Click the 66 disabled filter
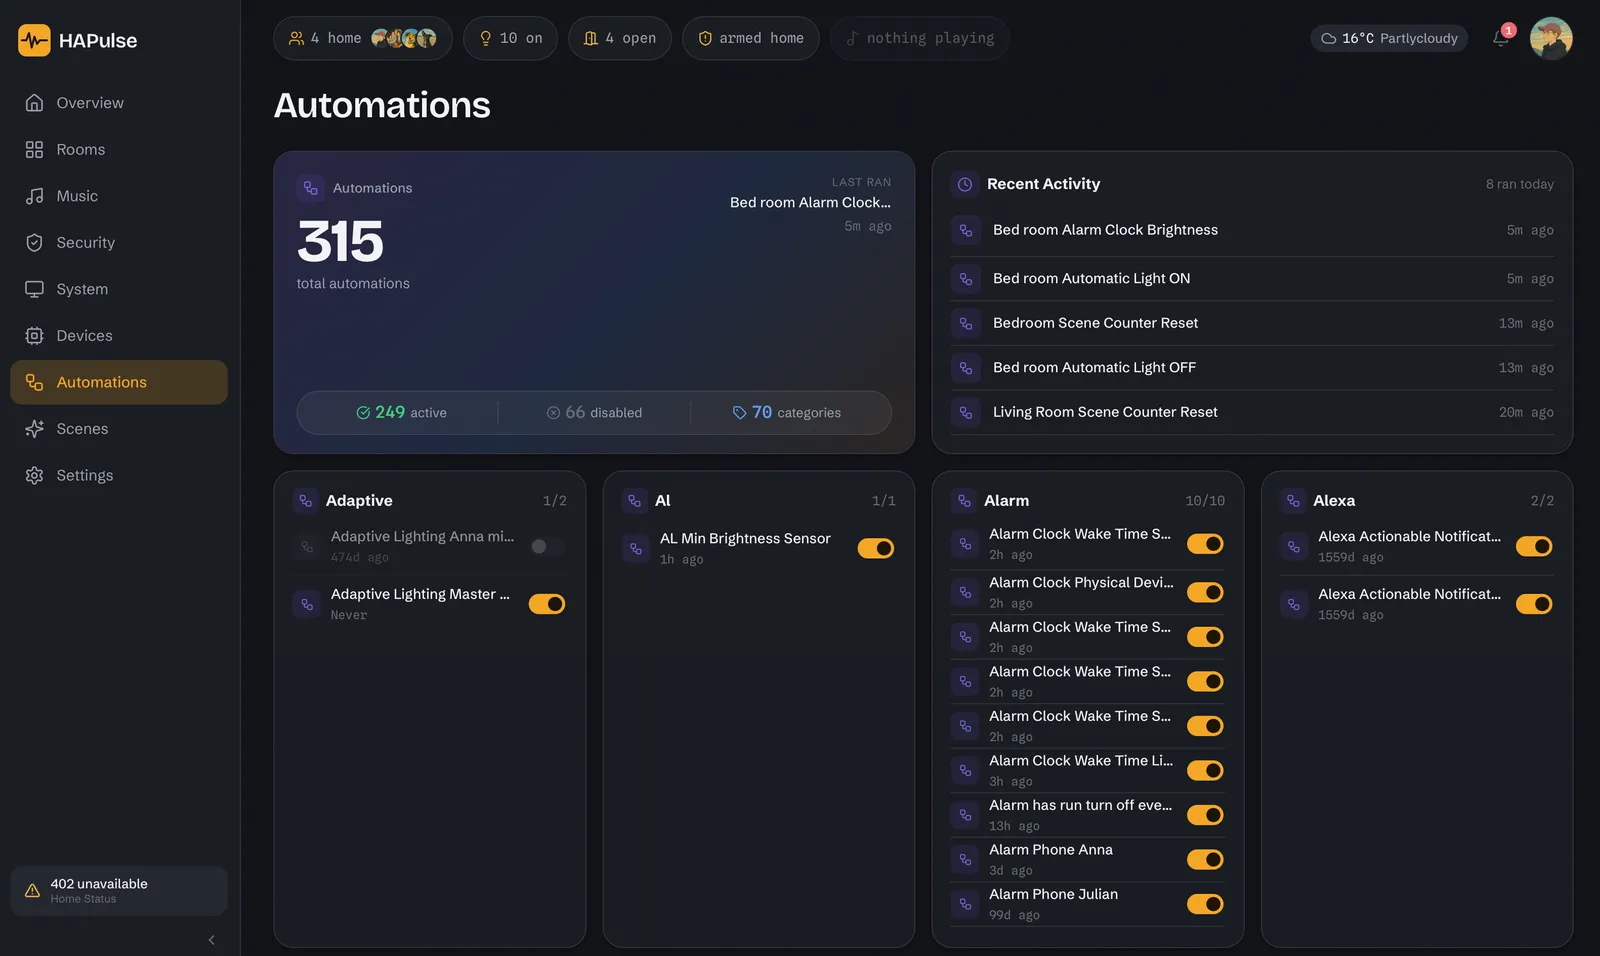Viewport: 1600px width, 956px height. click(594, 413)
